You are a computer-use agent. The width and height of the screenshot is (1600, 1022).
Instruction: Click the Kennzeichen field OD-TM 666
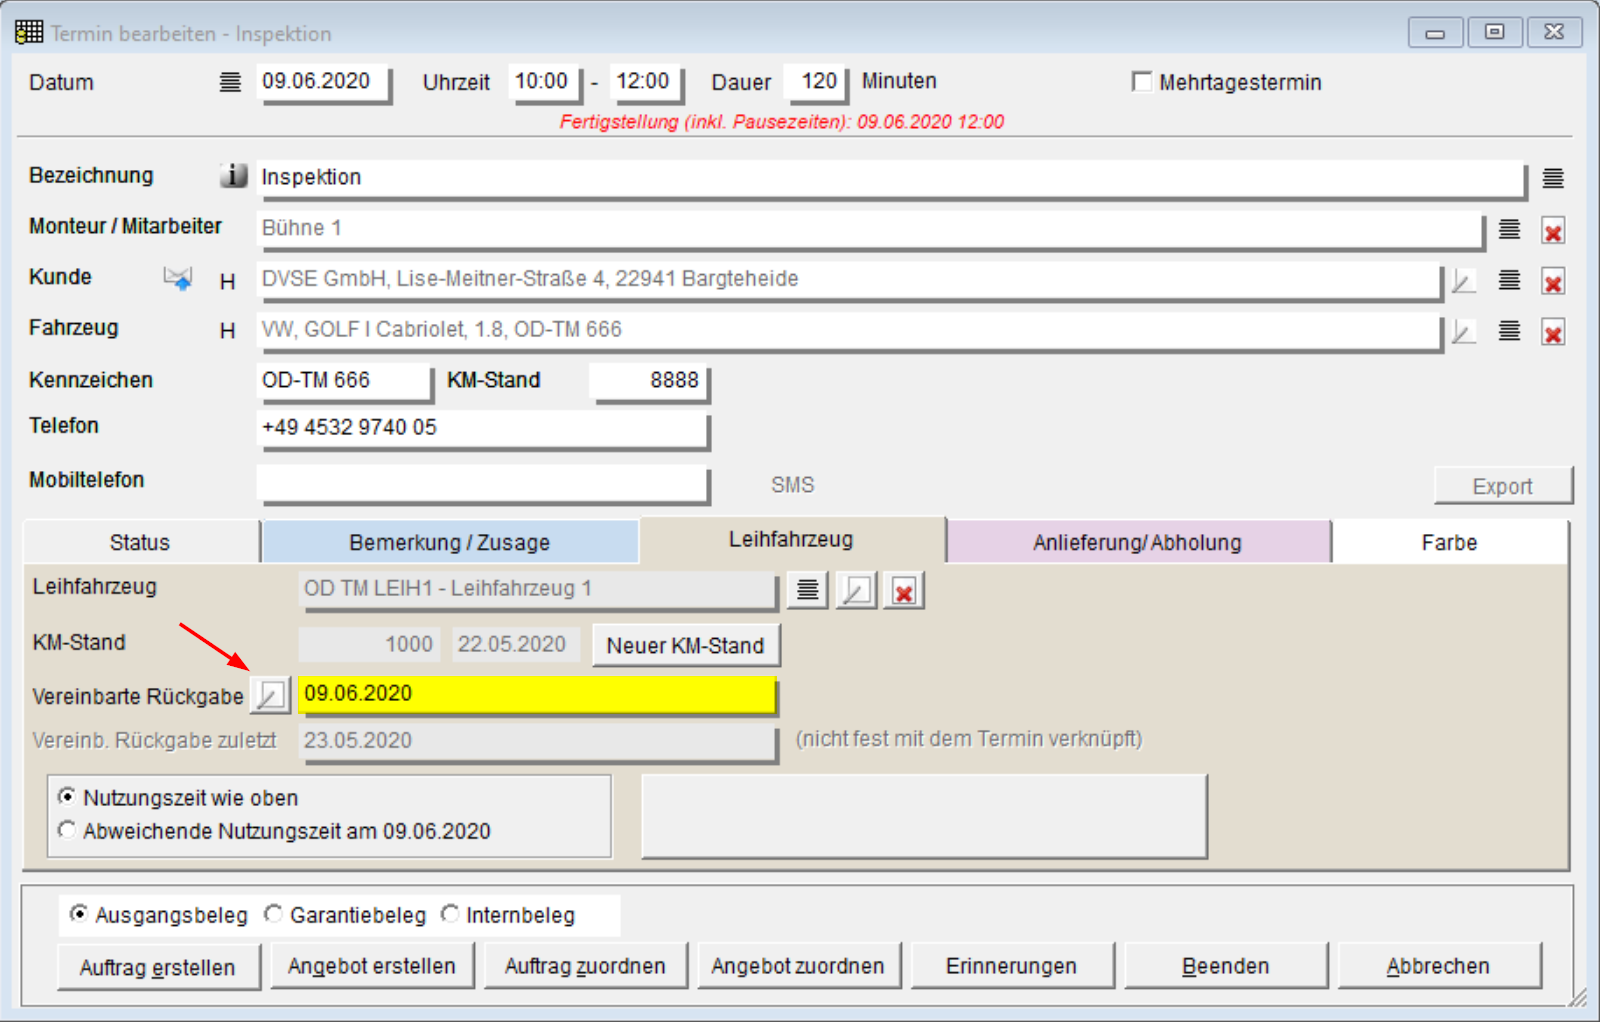point(344,381)
